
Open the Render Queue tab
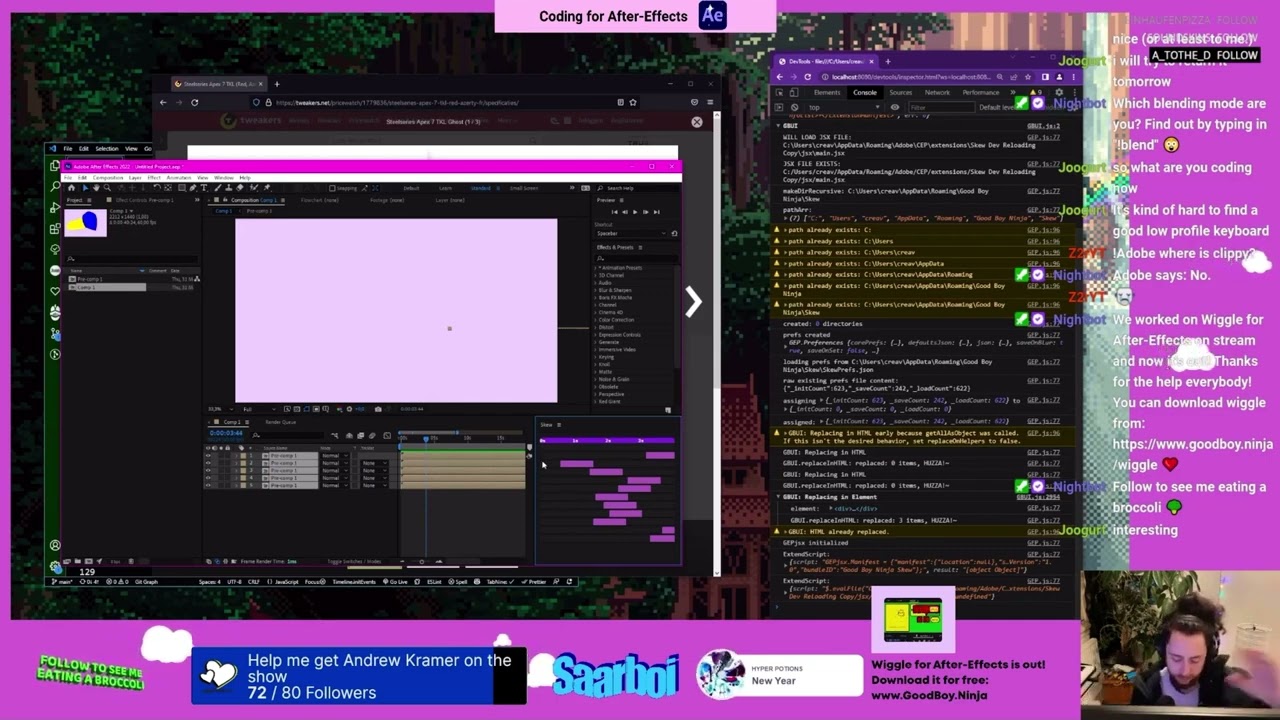280,422
